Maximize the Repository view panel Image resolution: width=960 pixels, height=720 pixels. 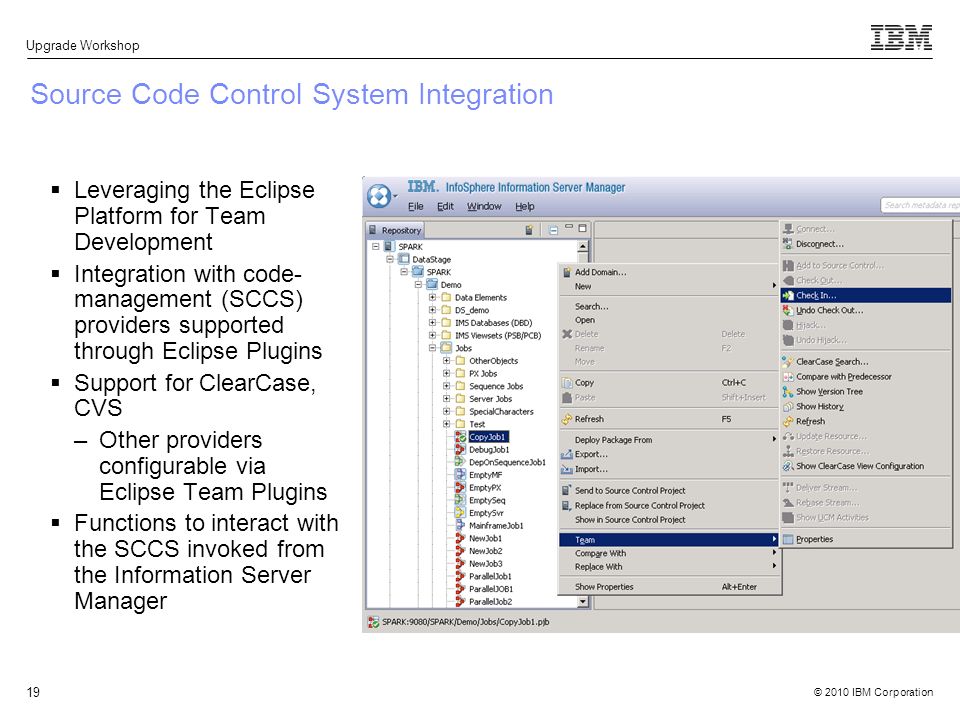[583, 228]
